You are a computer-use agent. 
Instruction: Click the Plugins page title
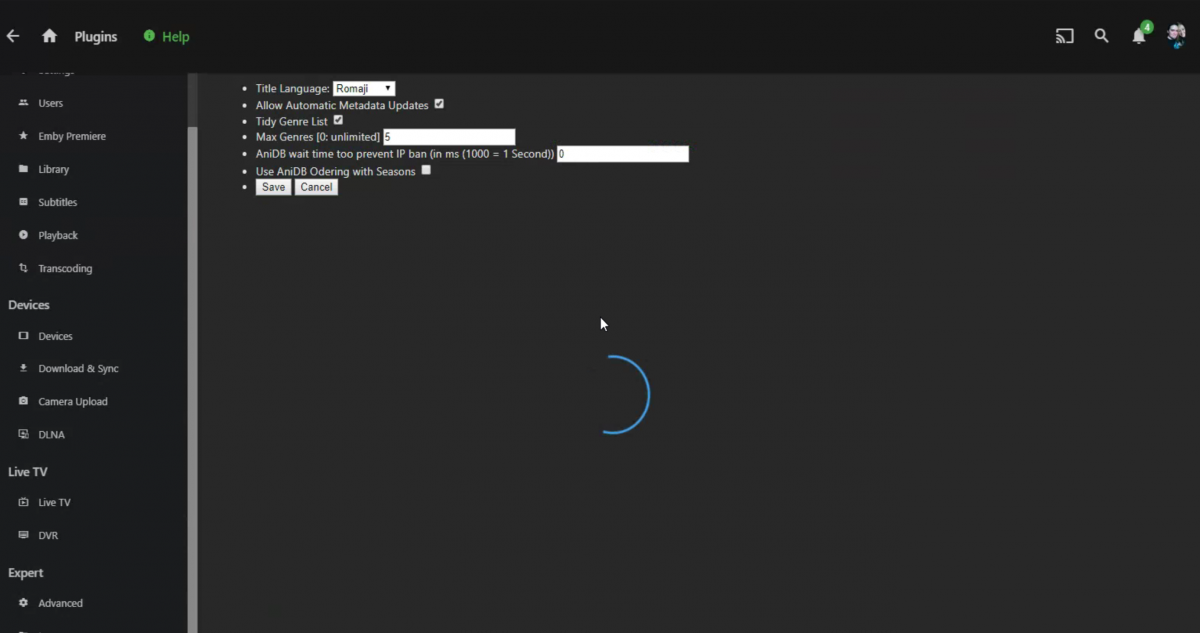pos(96,36)
